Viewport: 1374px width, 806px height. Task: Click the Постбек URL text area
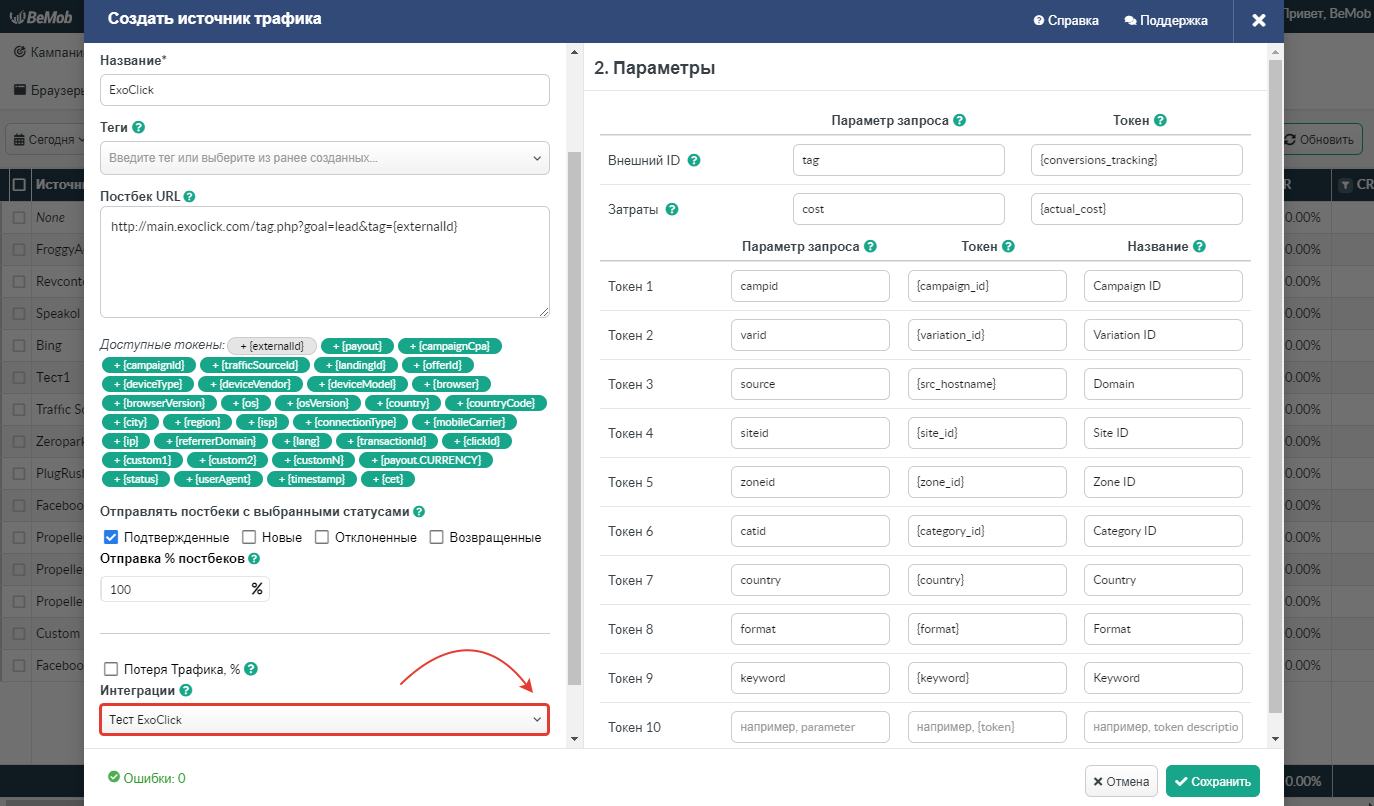click(x=325, y=263)
